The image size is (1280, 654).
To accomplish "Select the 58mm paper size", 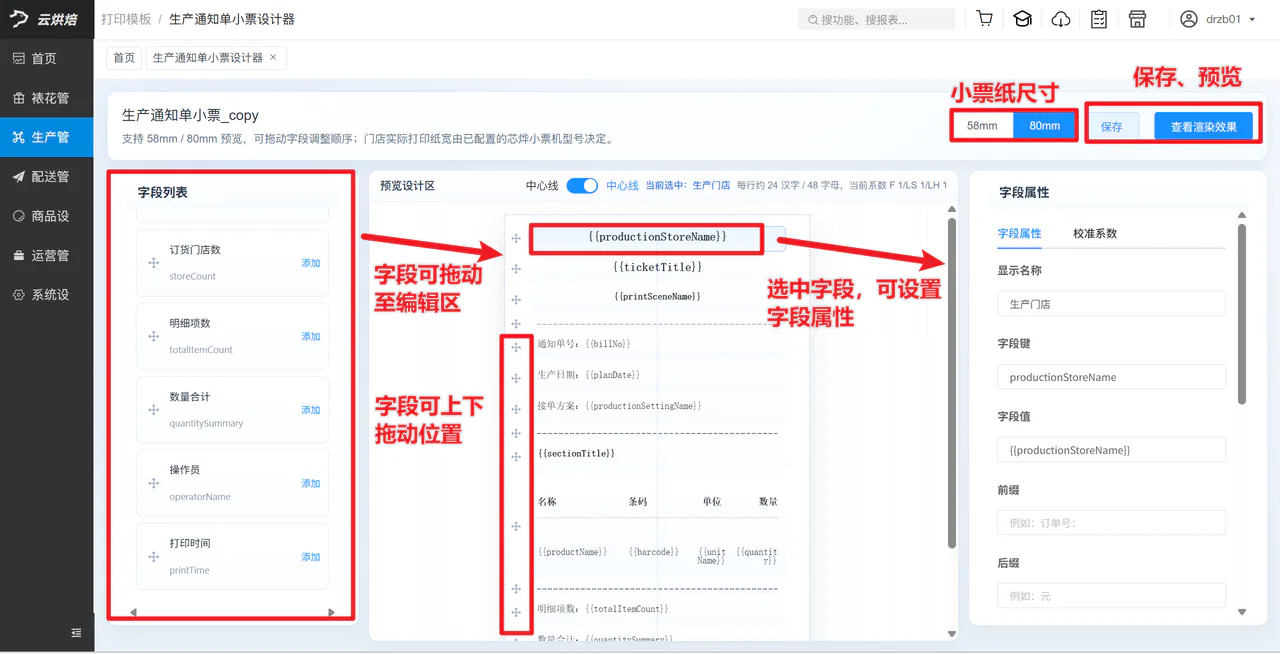I will [982, 126].
